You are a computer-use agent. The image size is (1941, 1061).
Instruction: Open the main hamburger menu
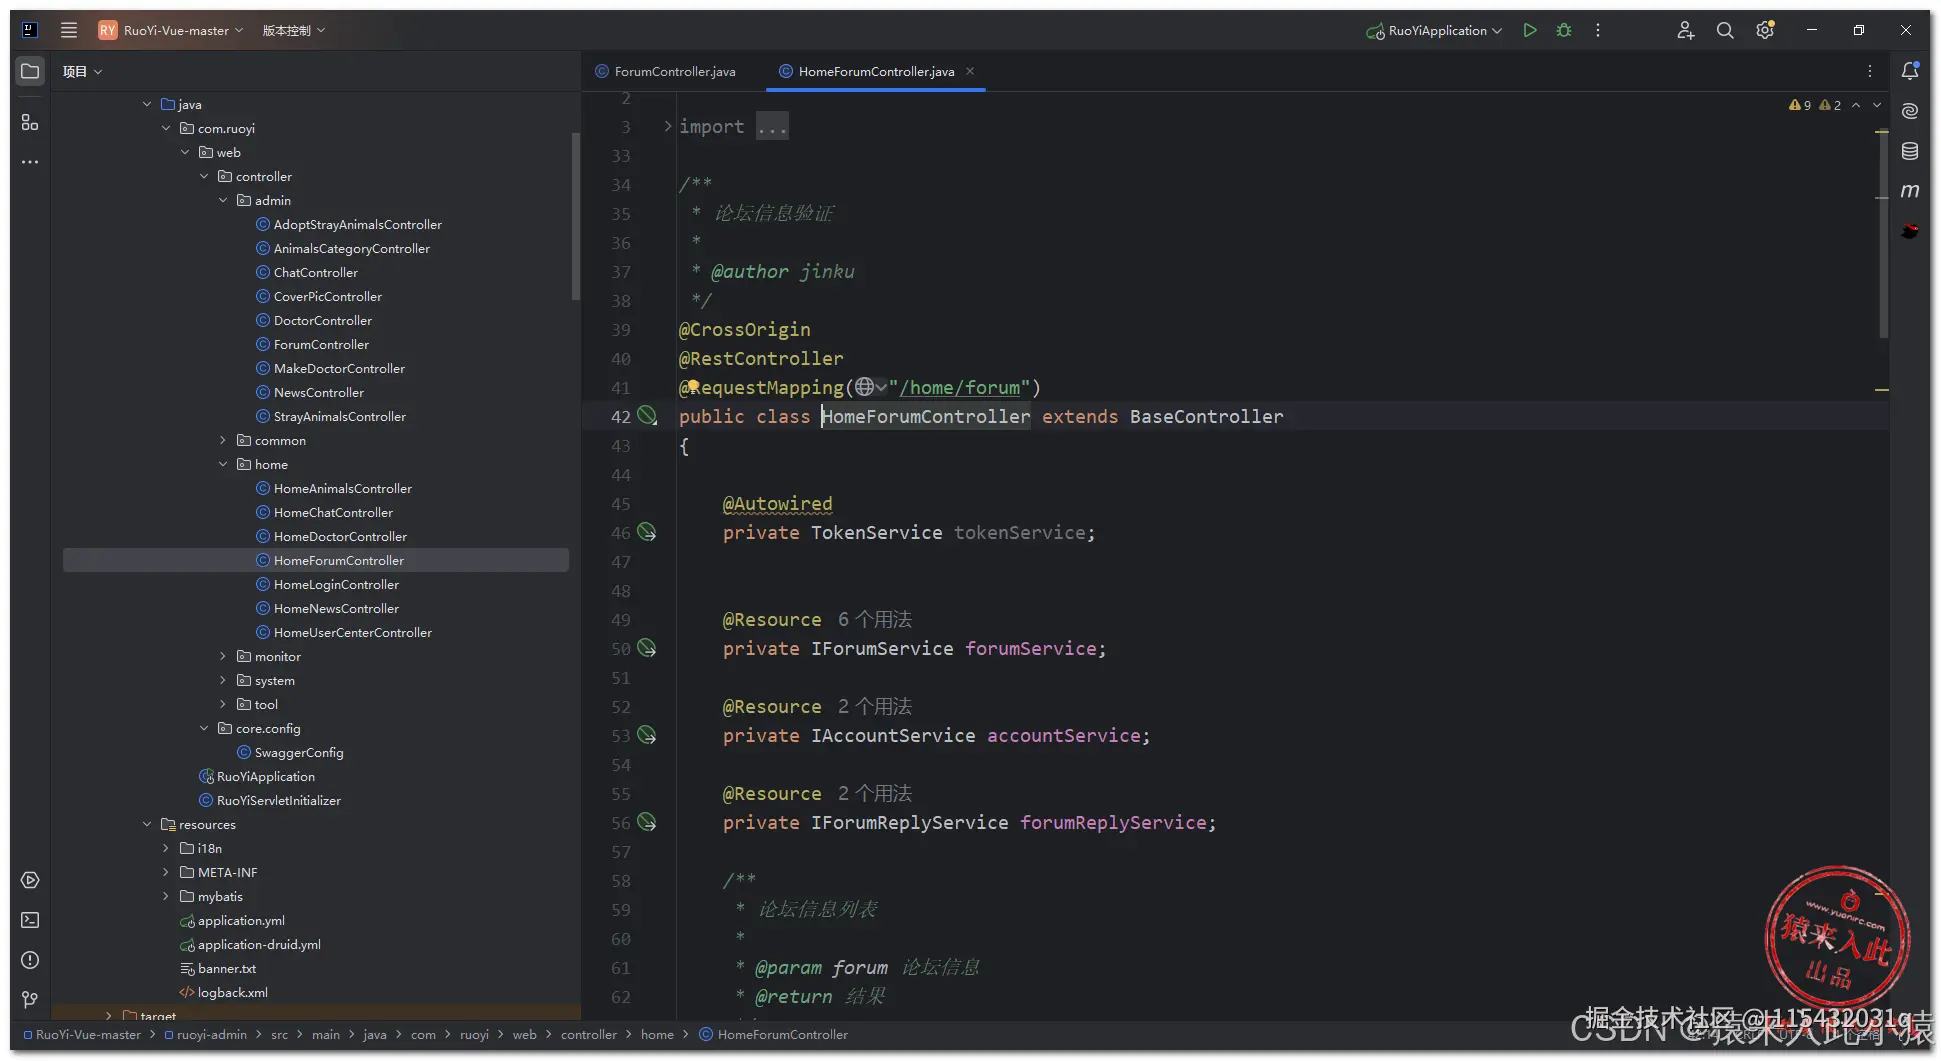[x=69, y=30]
